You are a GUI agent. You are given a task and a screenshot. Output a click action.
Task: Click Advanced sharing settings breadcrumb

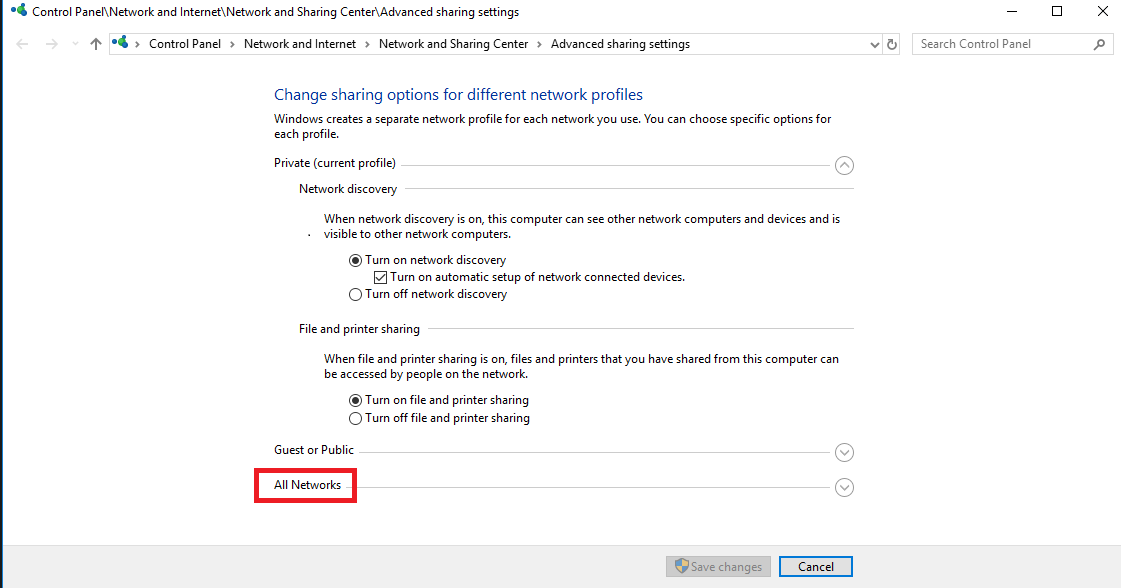pos(620,44)
